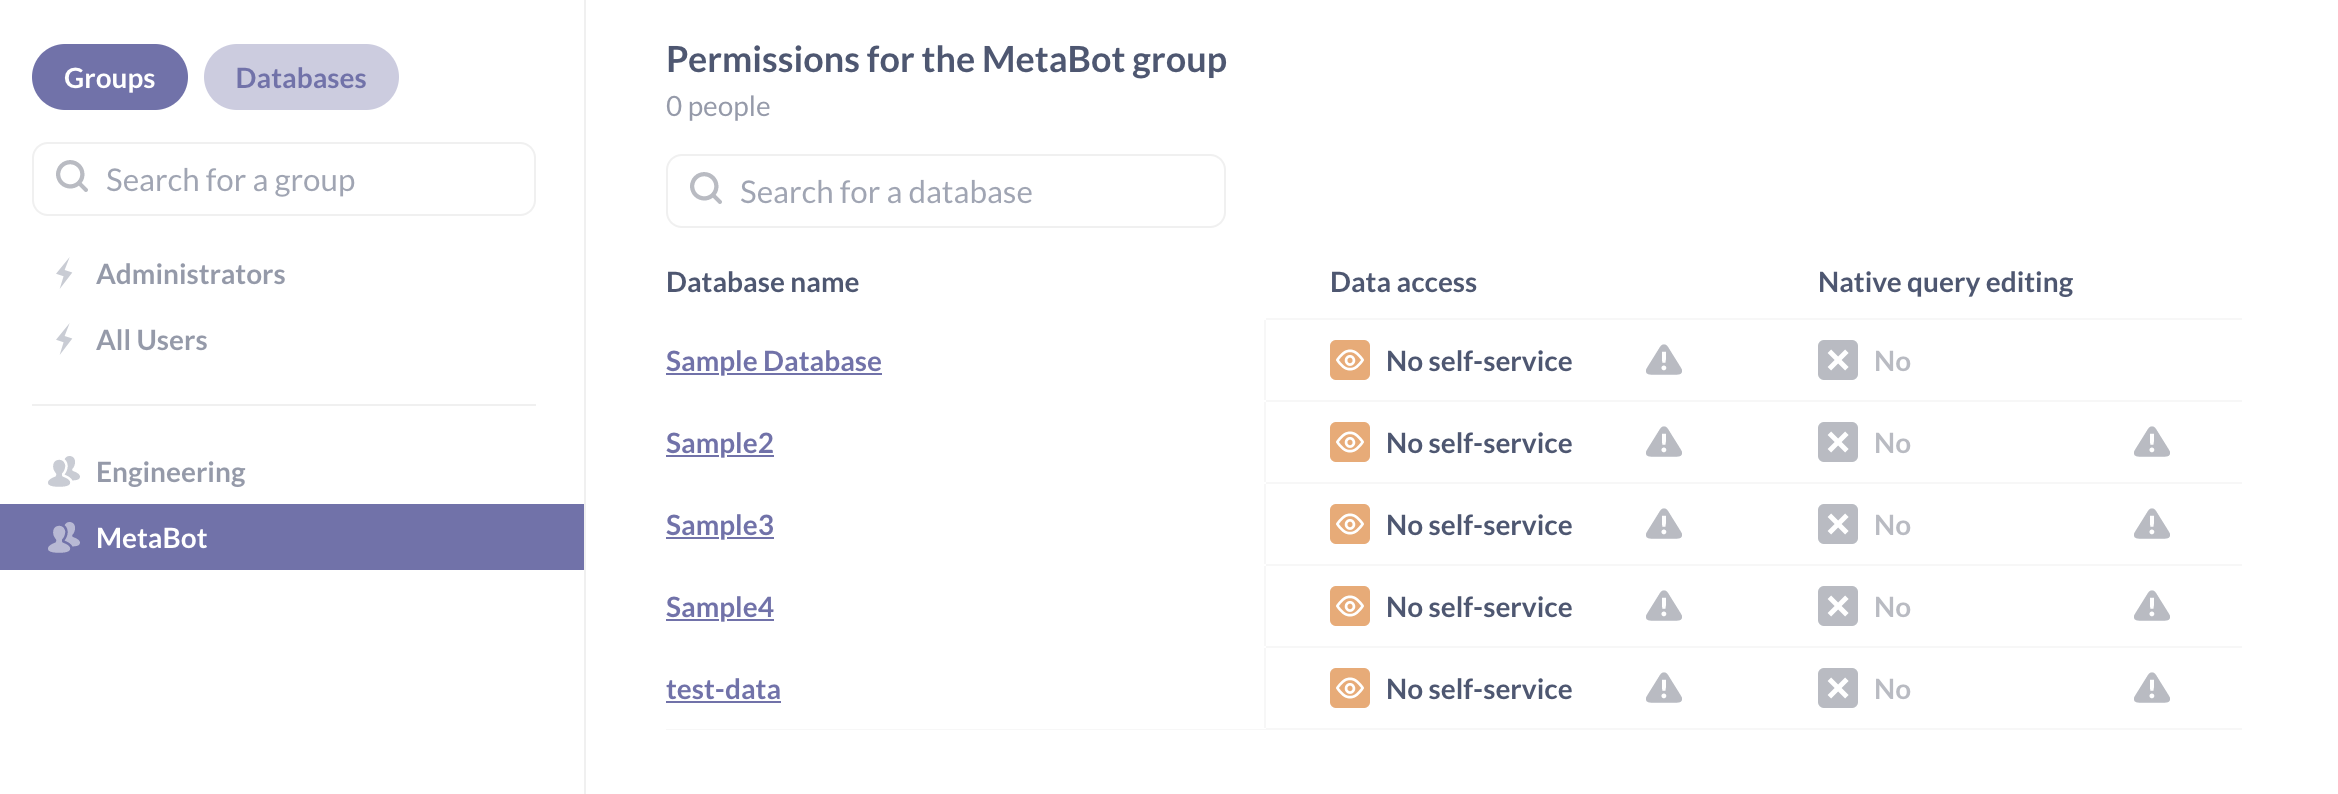Select the native query X icon for Sample3
2338x794 pixels.
click(1837, 524)
